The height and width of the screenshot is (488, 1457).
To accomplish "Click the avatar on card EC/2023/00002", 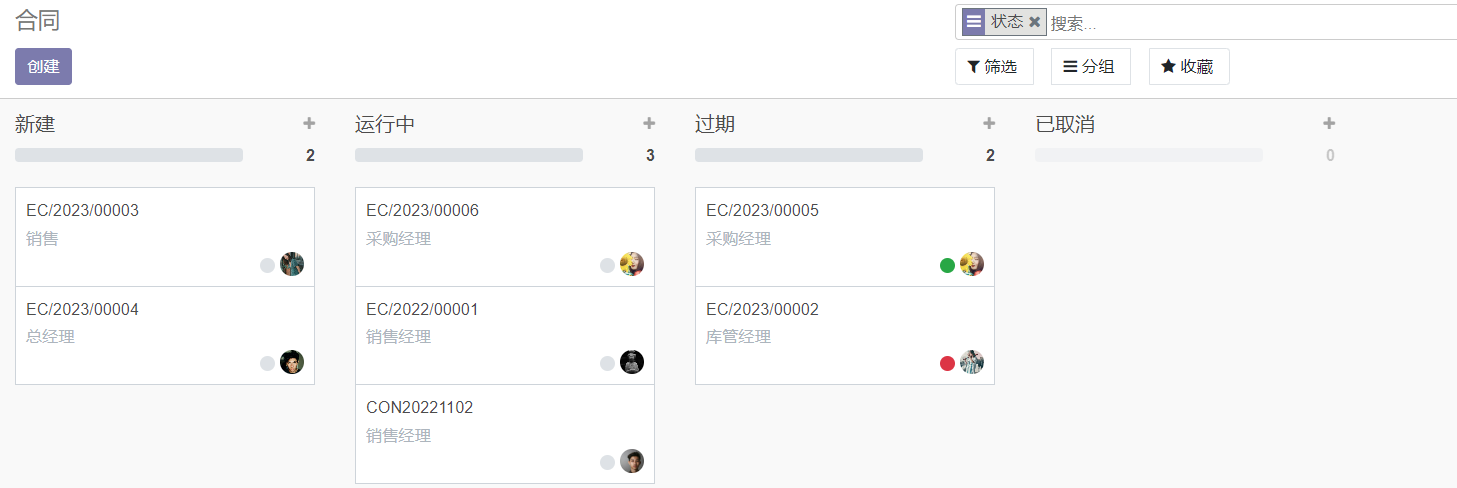I will [972, 362].
